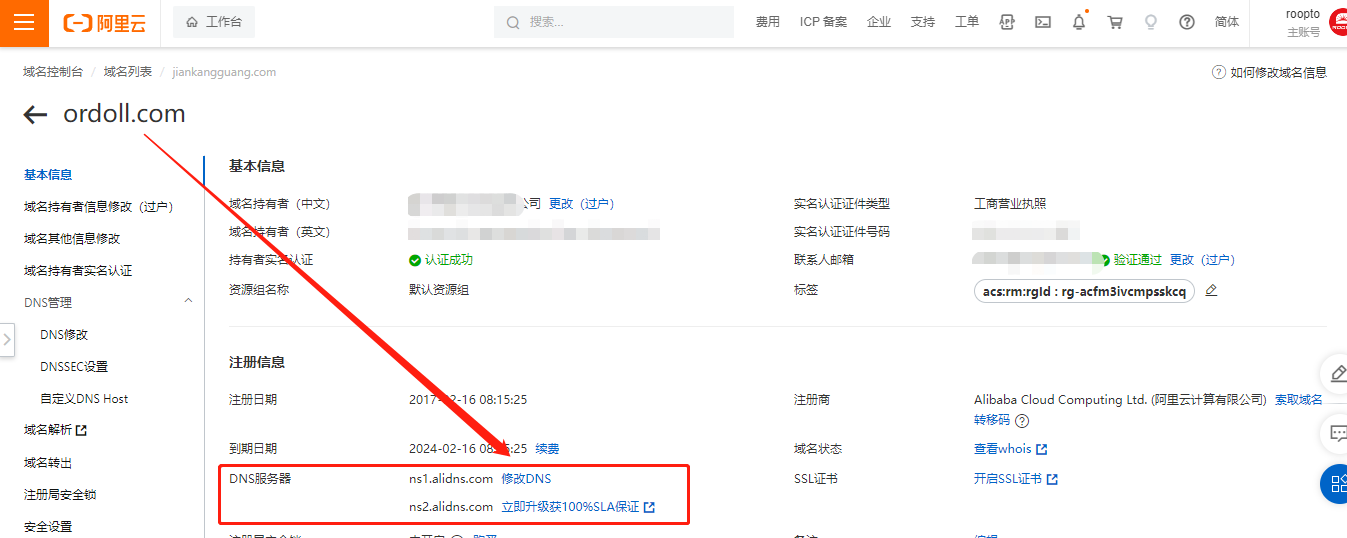Click the roopto user avatar
This screenshot has height=538, width=1347.
(x=1338, y=22)
